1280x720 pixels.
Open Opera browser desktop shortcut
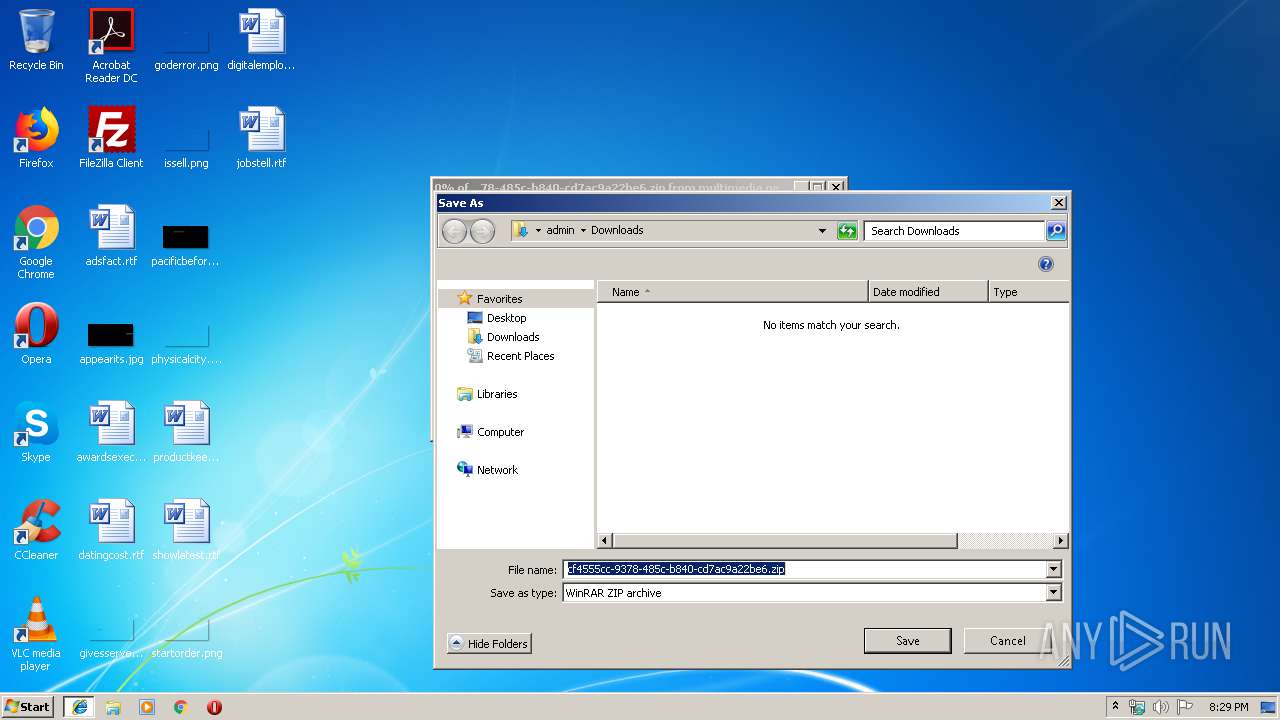[x=36, y=334]
